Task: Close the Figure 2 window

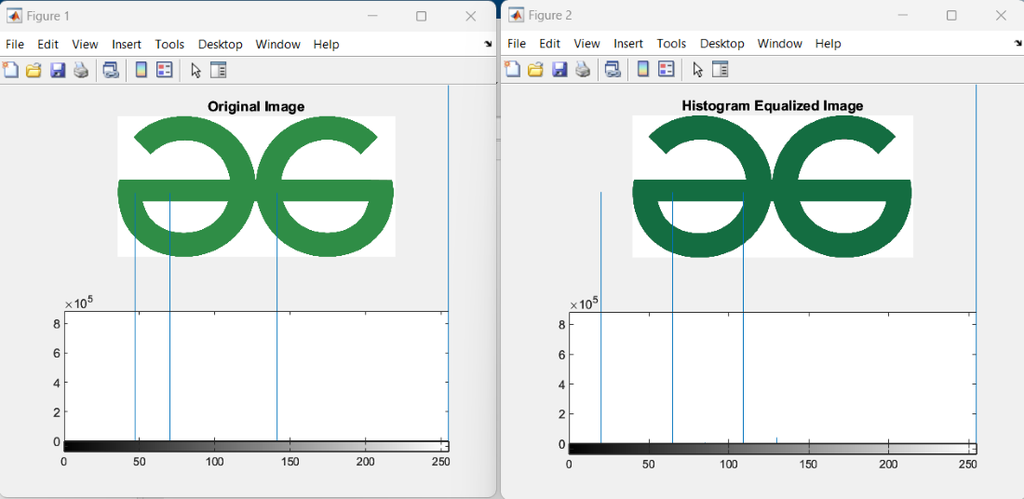Action: pos(1000,16)
